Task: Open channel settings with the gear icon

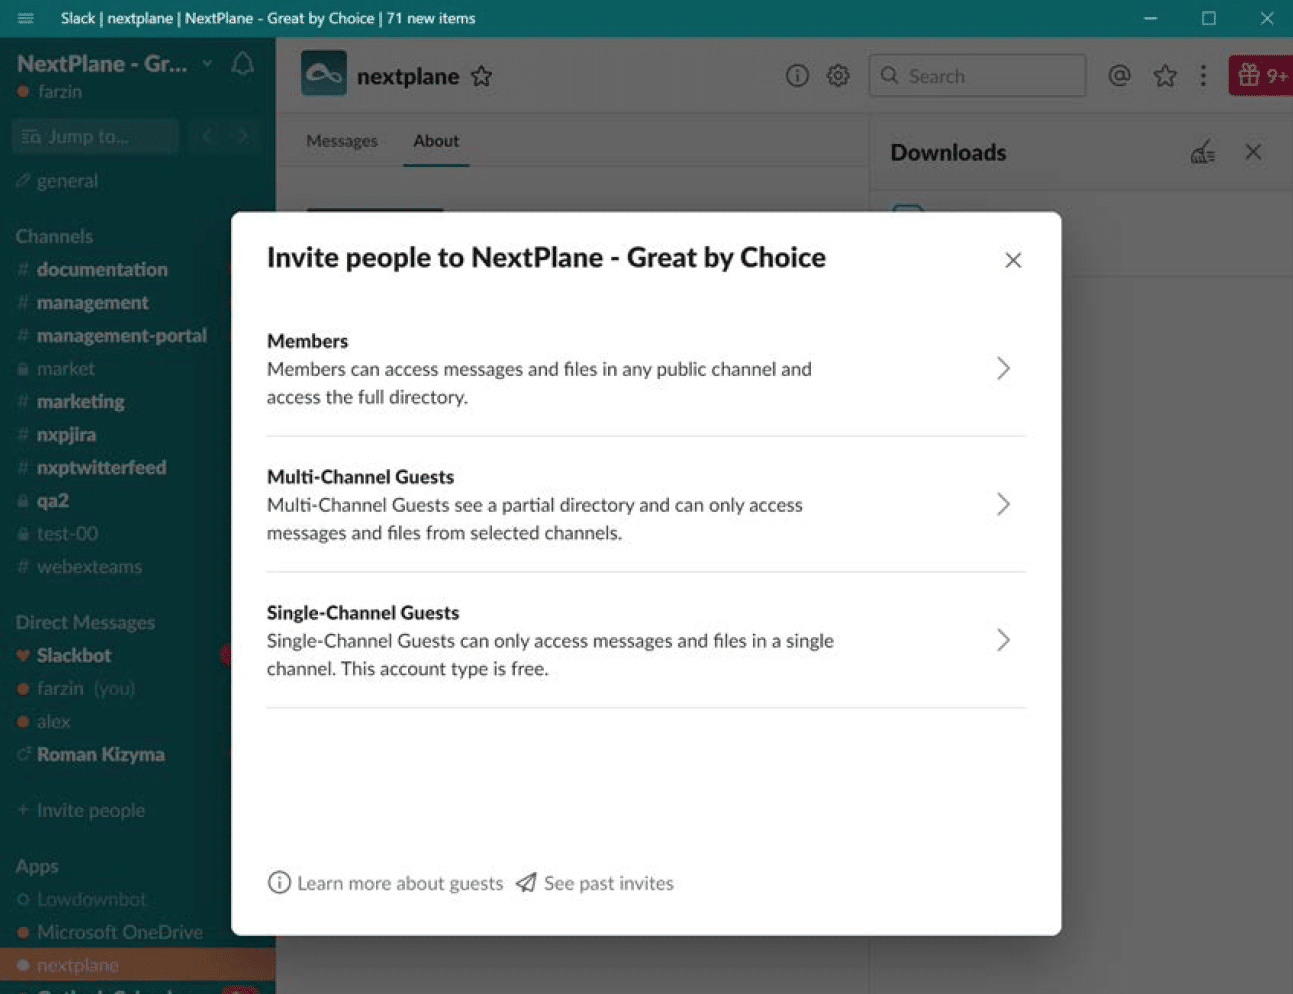Action: pos(838,75)
